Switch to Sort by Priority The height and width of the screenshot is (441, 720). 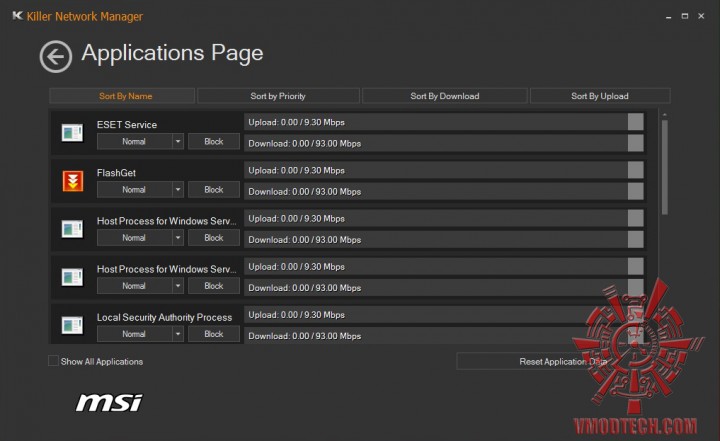[278, 96]
